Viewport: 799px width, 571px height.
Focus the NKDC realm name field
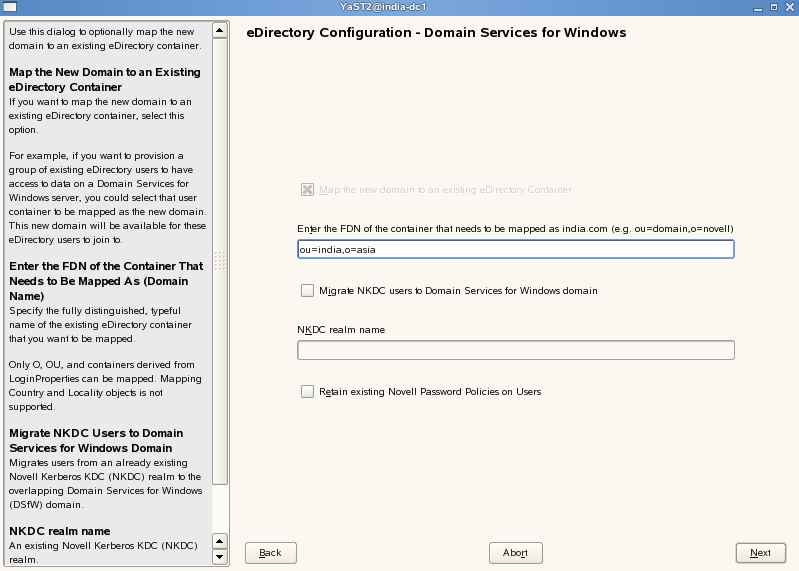516,350
